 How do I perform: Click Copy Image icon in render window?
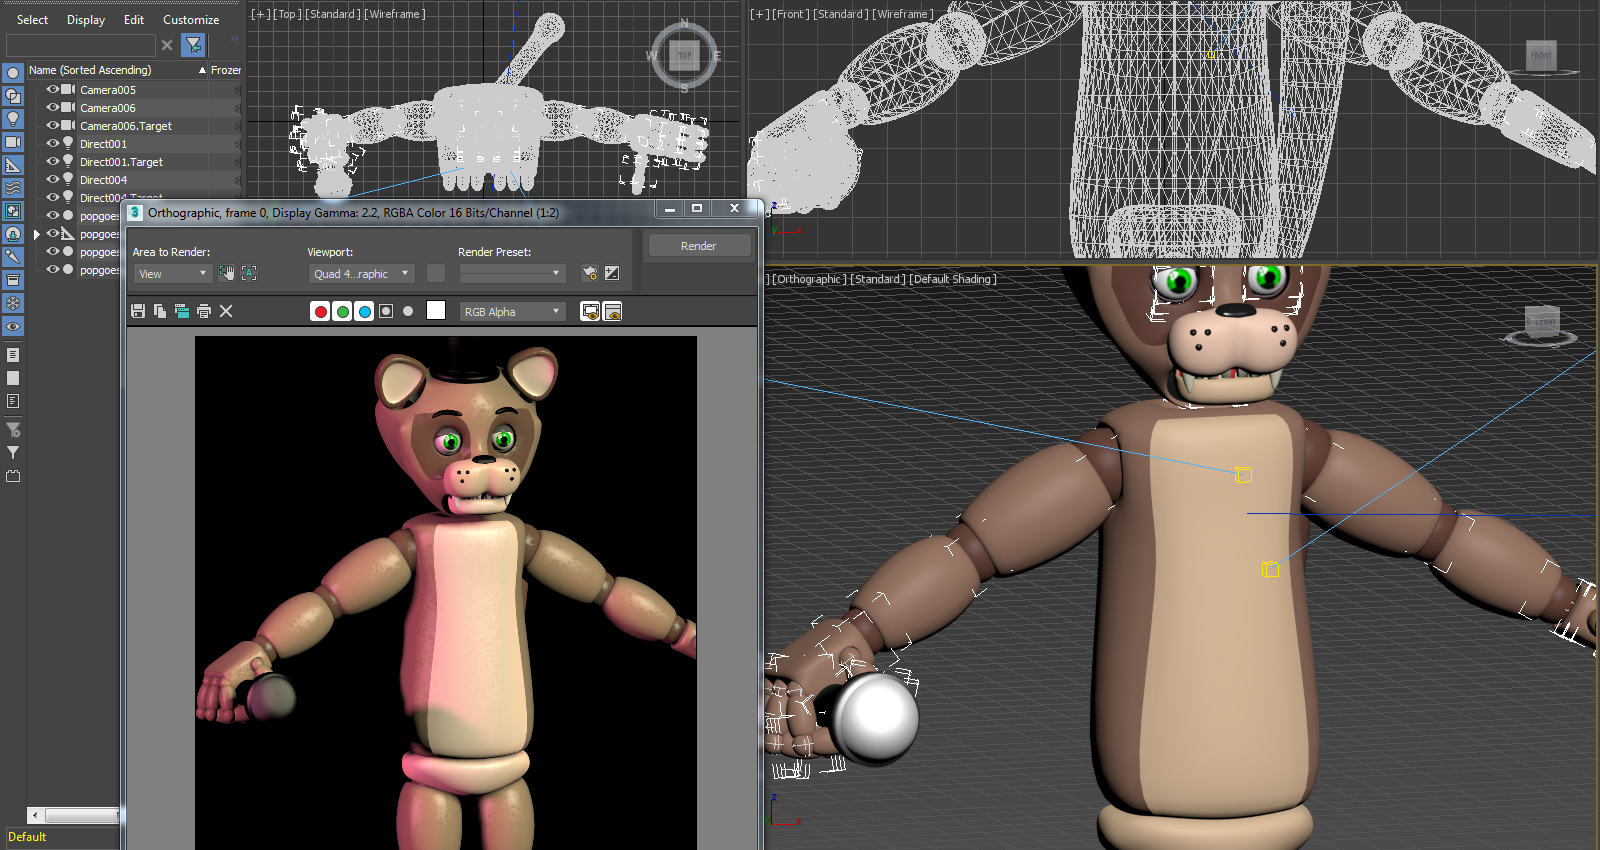coord(160,311)
